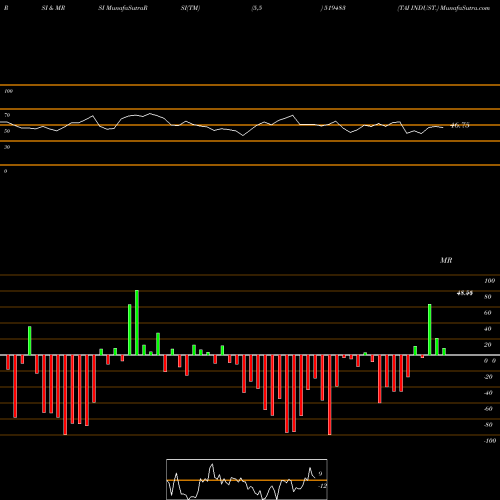This screenshot has width=500, height=500.
Task: Click the 'SI(TM)' header text
Action: (x=190, y=8)
